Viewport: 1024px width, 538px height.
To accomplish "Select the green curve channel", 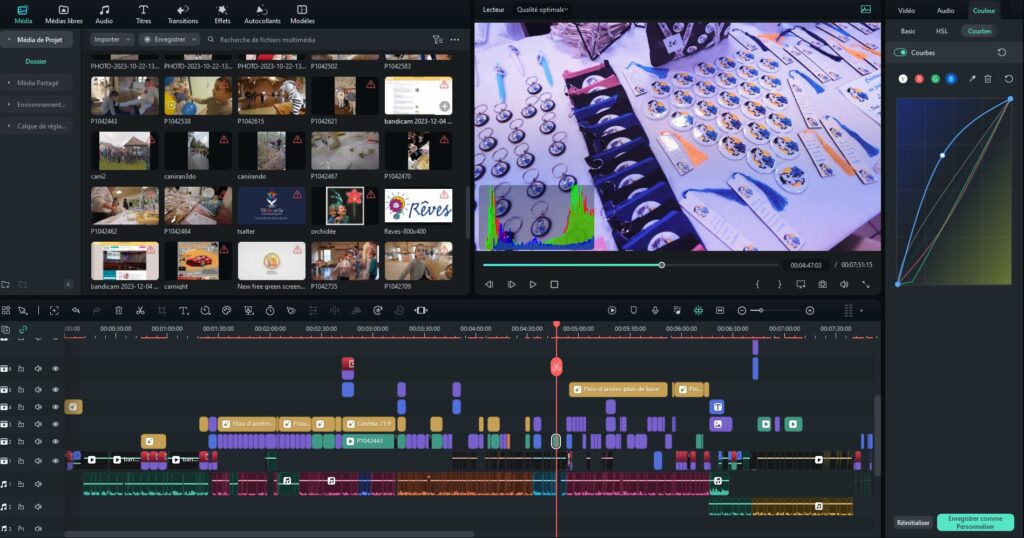I will point(935,79).
